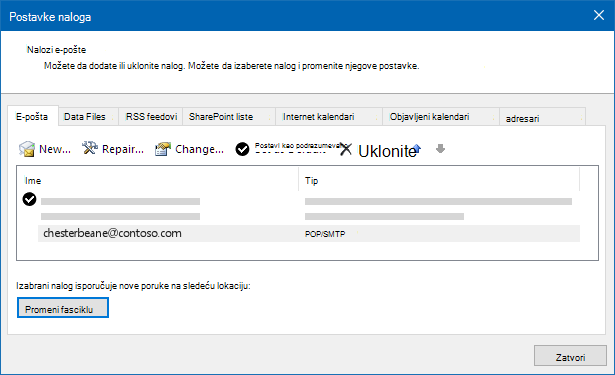
Task: Choose Change... account settings
Action: pyautogui.click(x=199, y=149)
